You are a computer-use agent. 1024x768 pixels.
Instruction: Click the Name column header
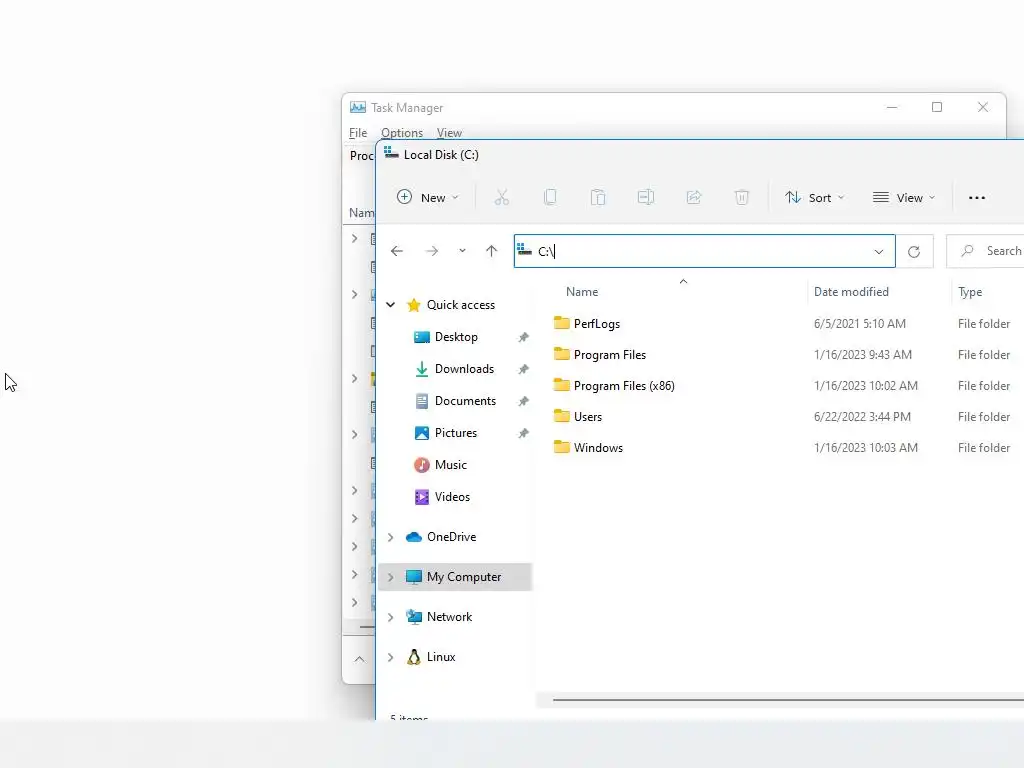point(582,292)
